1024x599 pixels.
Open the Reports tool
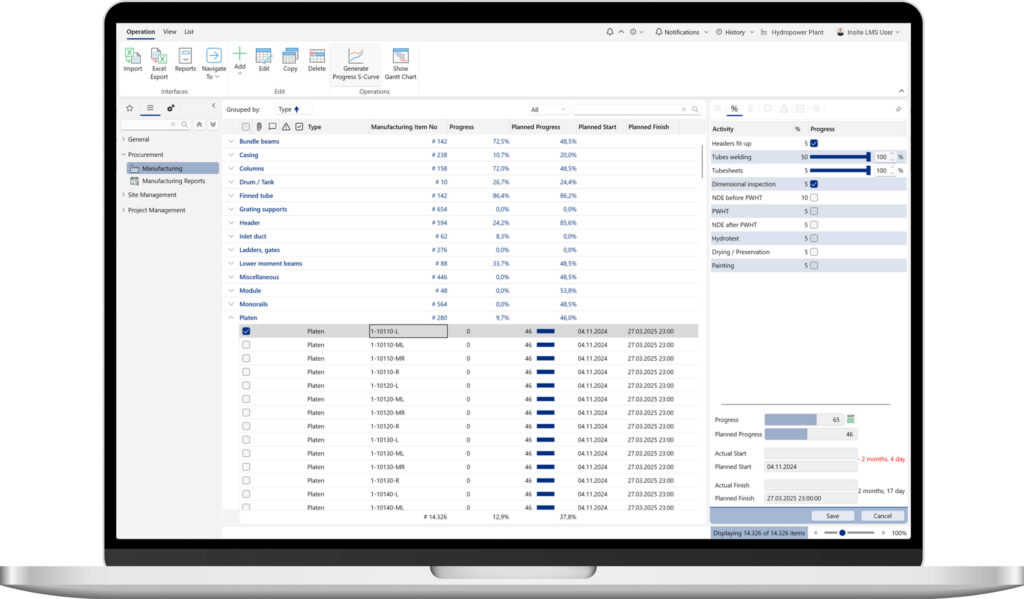(x=185, y=59)
